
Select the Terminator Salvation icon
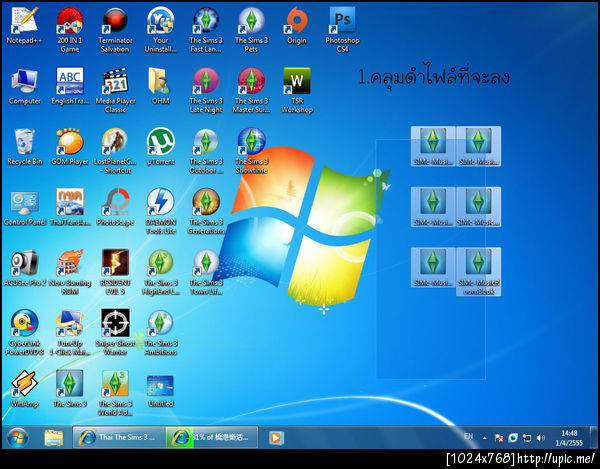pos(115,30)
